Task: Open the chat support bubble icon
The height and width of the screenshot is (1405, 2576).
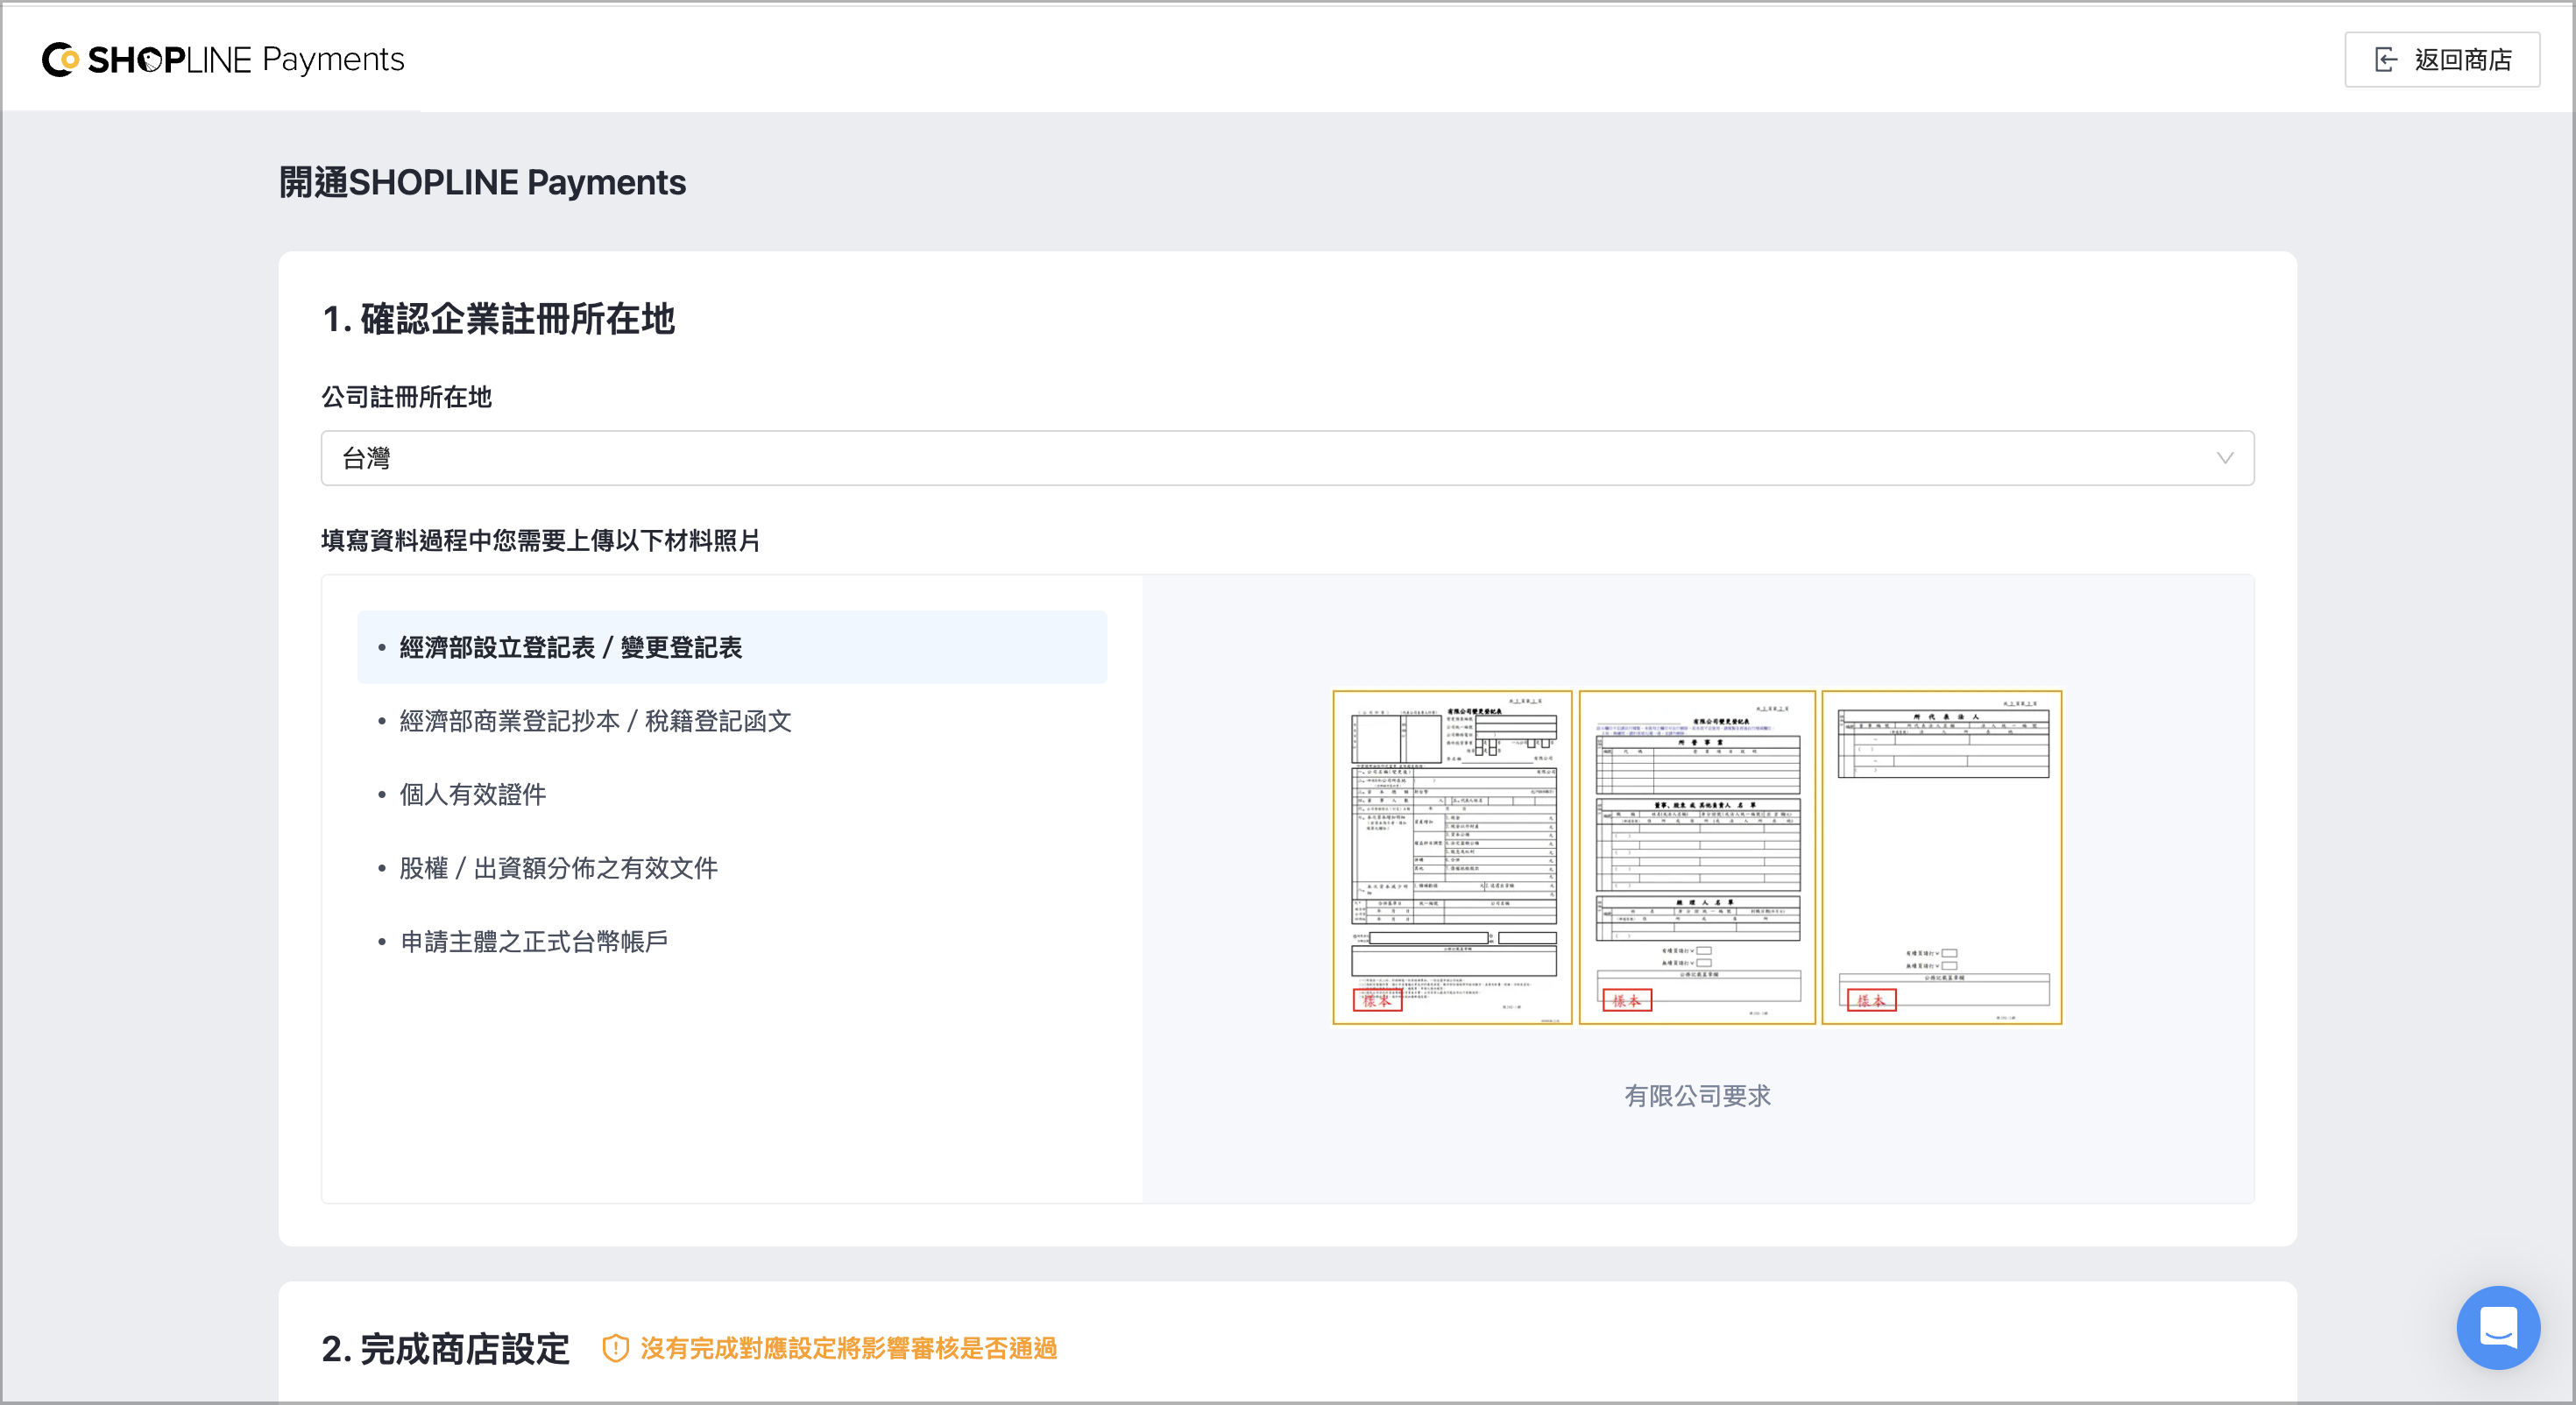Action: [2497, 1327]
